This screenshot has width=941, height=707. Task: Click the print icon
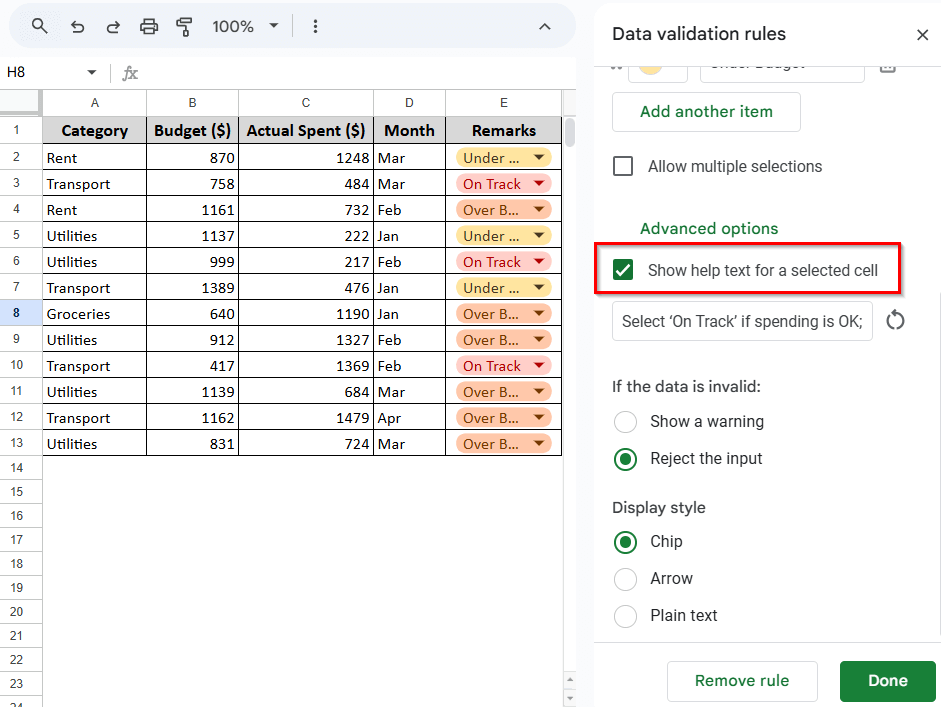(149, 26)
